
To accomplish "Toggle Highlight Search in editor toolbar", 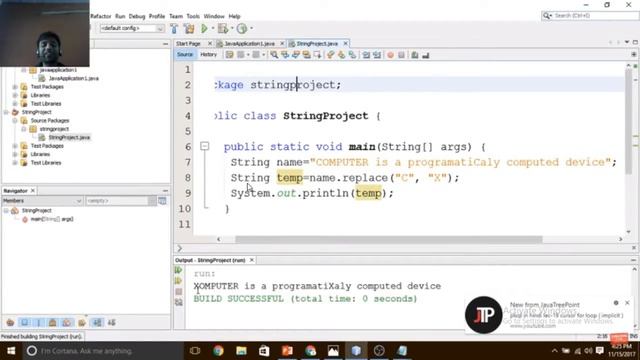I will tap(307, 55).
